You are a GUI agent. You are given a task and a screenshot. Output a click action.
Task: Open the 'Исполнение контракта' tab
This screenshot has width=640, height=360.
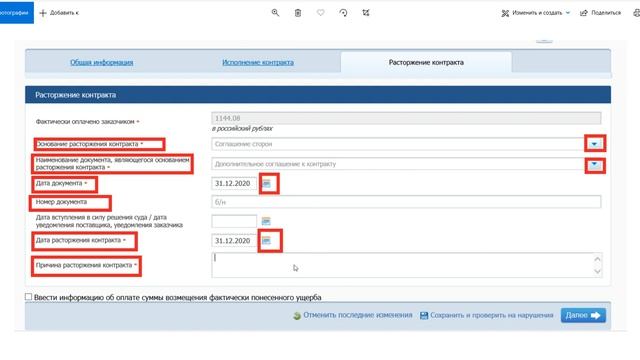(258, 62)
